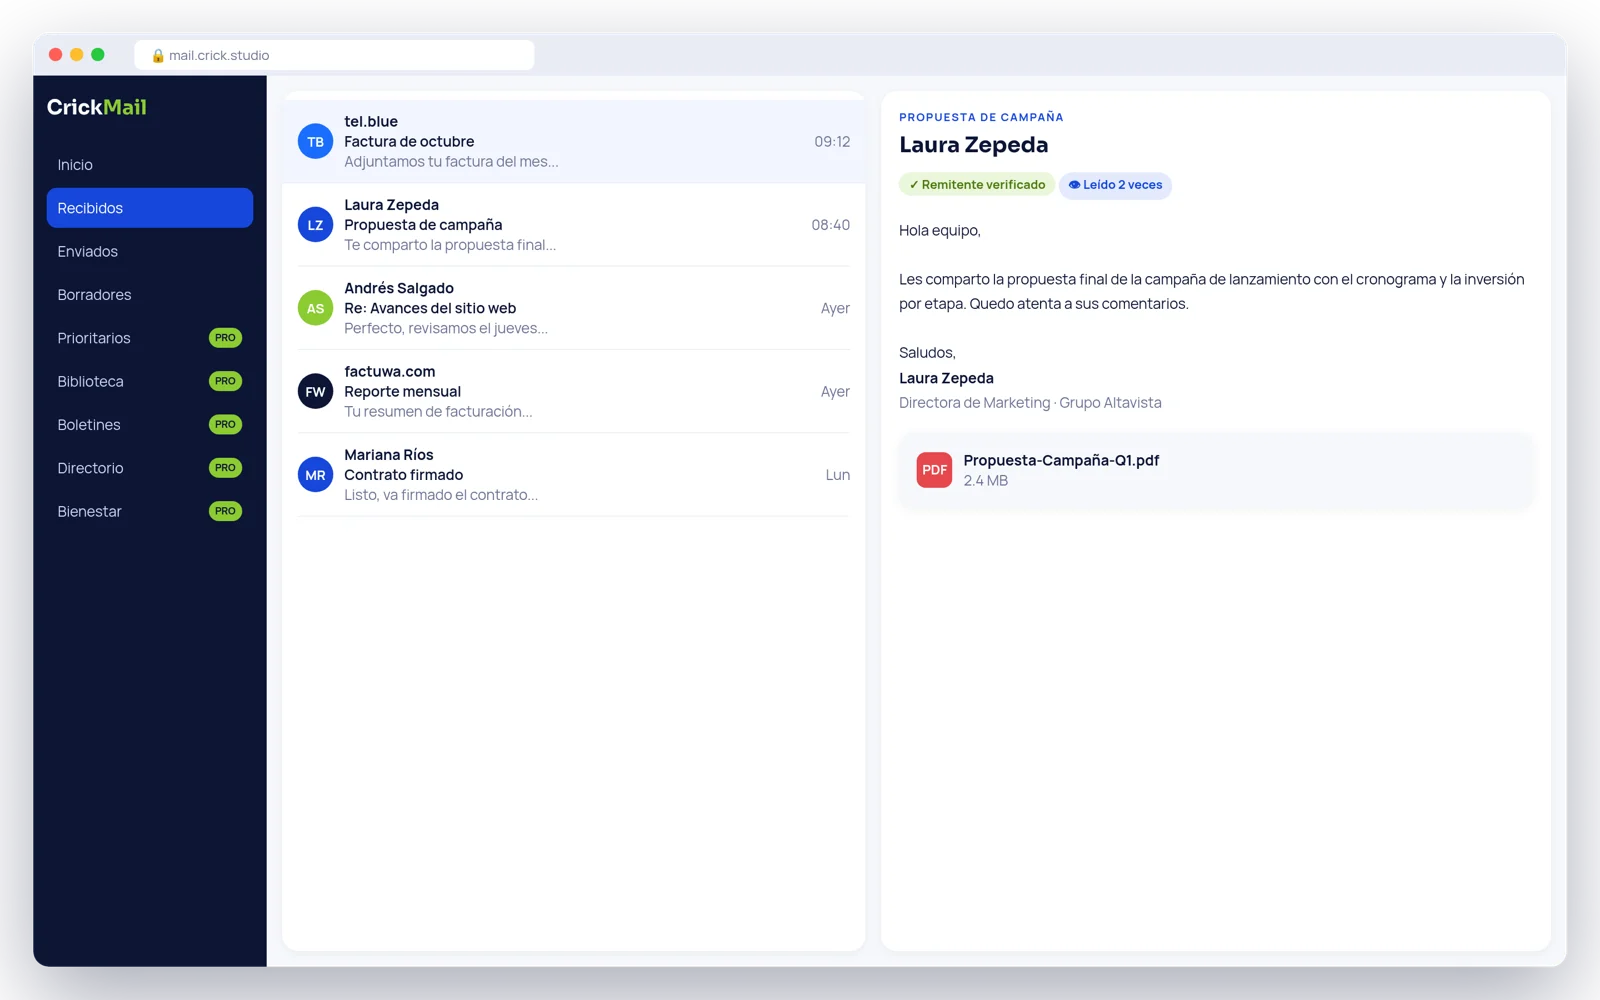1600x1000 pixels.
Task: Click the PRO badge next to Prioritarios
Action: (225, 338)
